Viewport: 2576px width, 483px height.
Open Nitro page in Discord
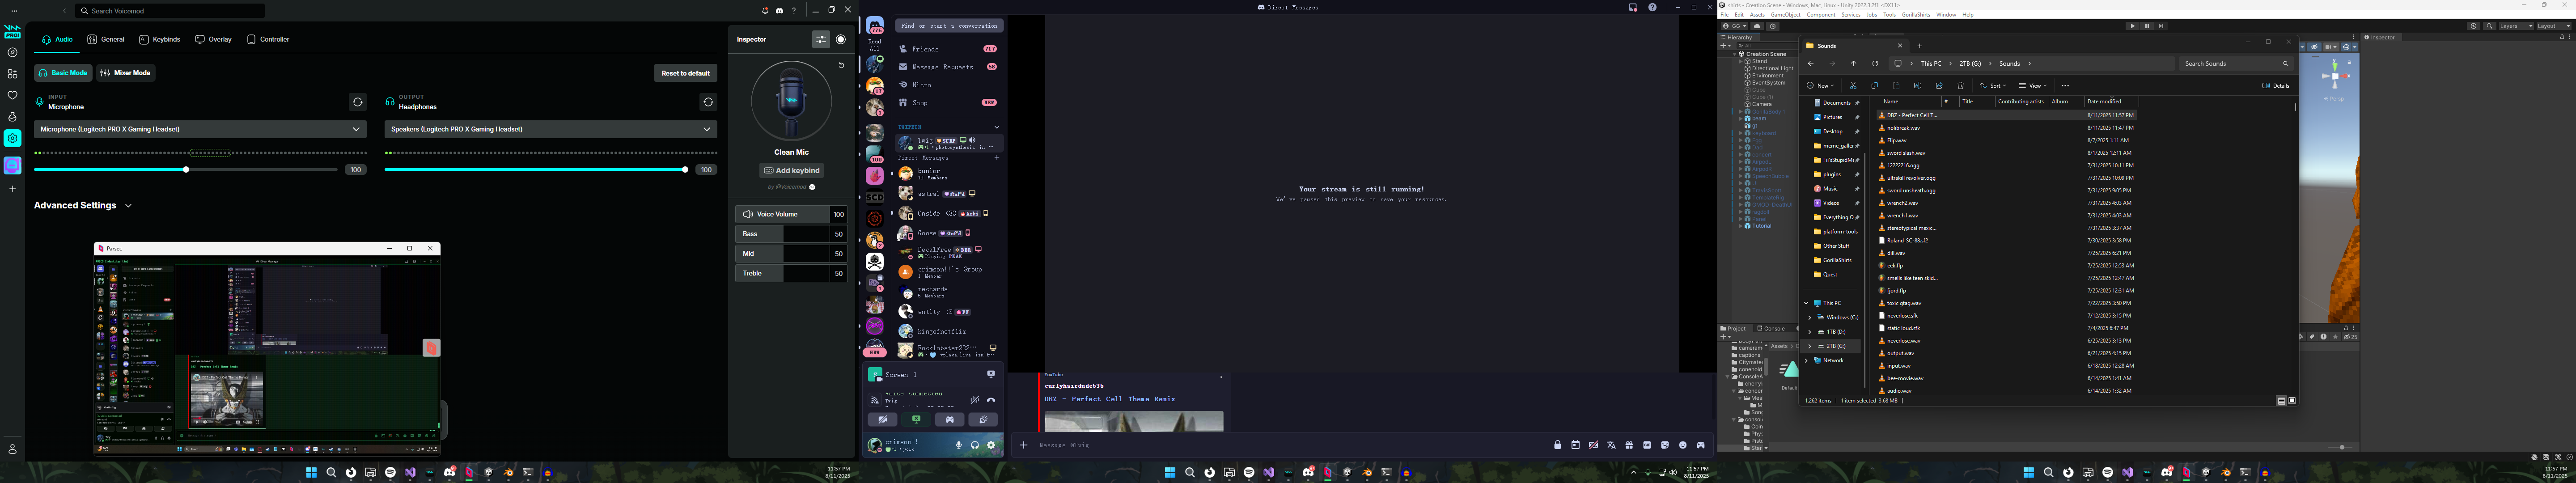[x=949, y=85]
